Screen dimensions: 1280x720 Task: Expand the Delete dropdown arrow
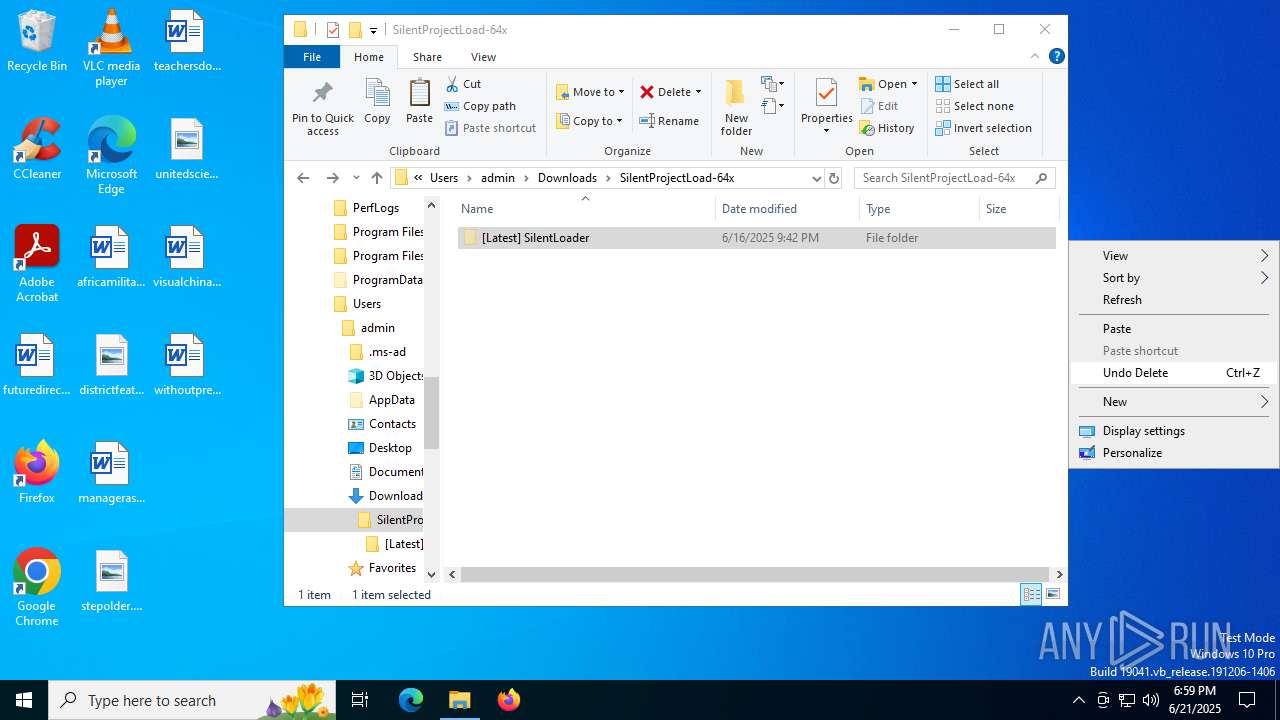[698, 92]
